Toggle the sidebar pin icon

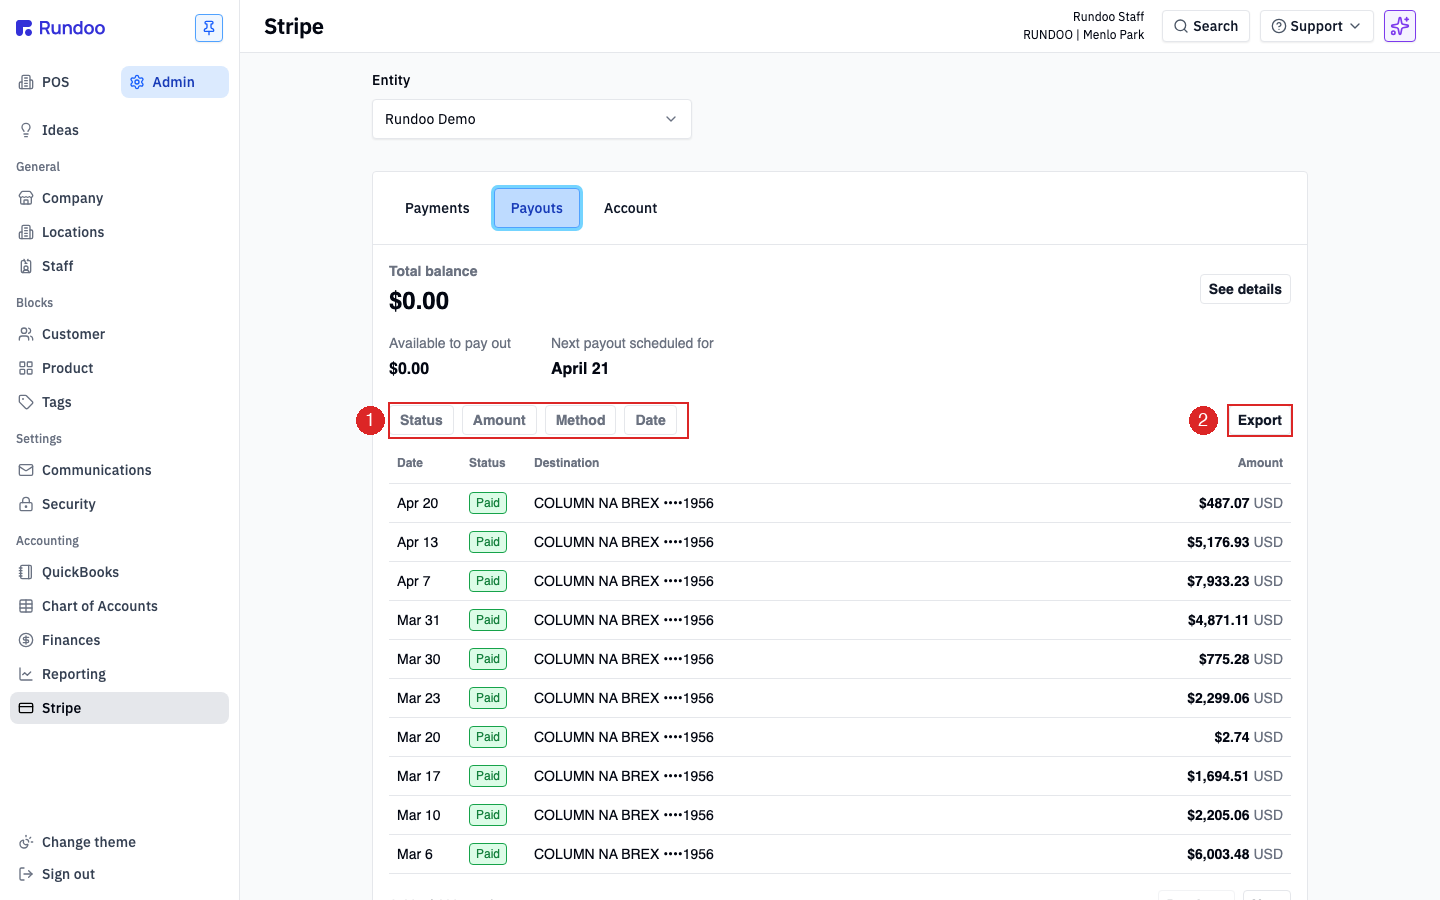pos(209,28)
